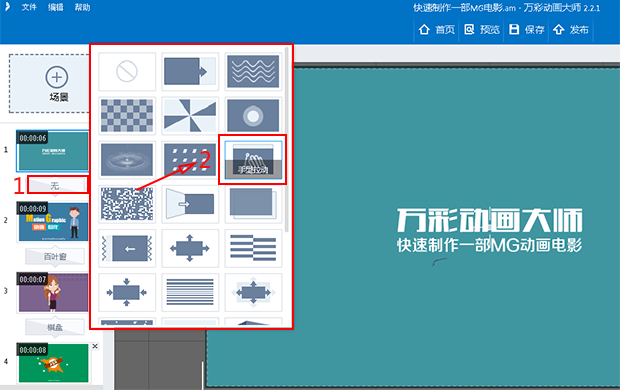Choose the perspective door-swing transition
620x390 pixels.
190,204
